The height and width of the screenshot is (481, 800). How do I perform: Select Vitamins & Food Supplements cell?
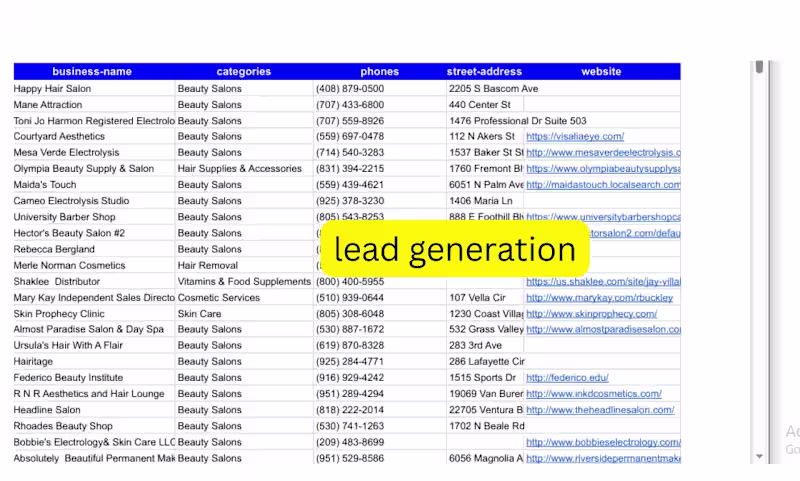click(x=244, y=282)
